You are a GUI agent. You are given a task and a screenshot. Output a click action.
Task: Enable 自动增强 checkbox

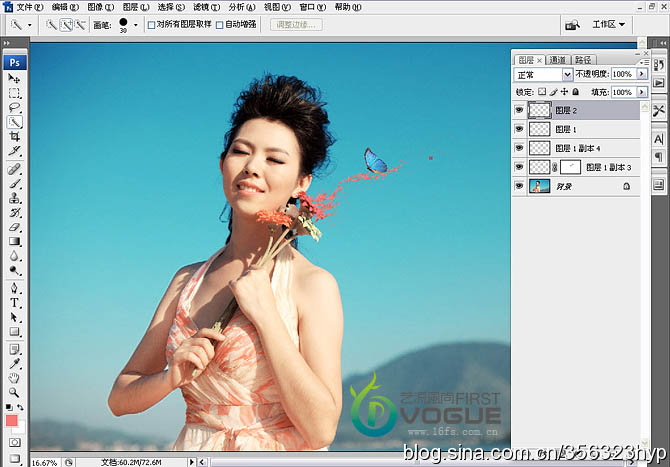coord(220,24)
